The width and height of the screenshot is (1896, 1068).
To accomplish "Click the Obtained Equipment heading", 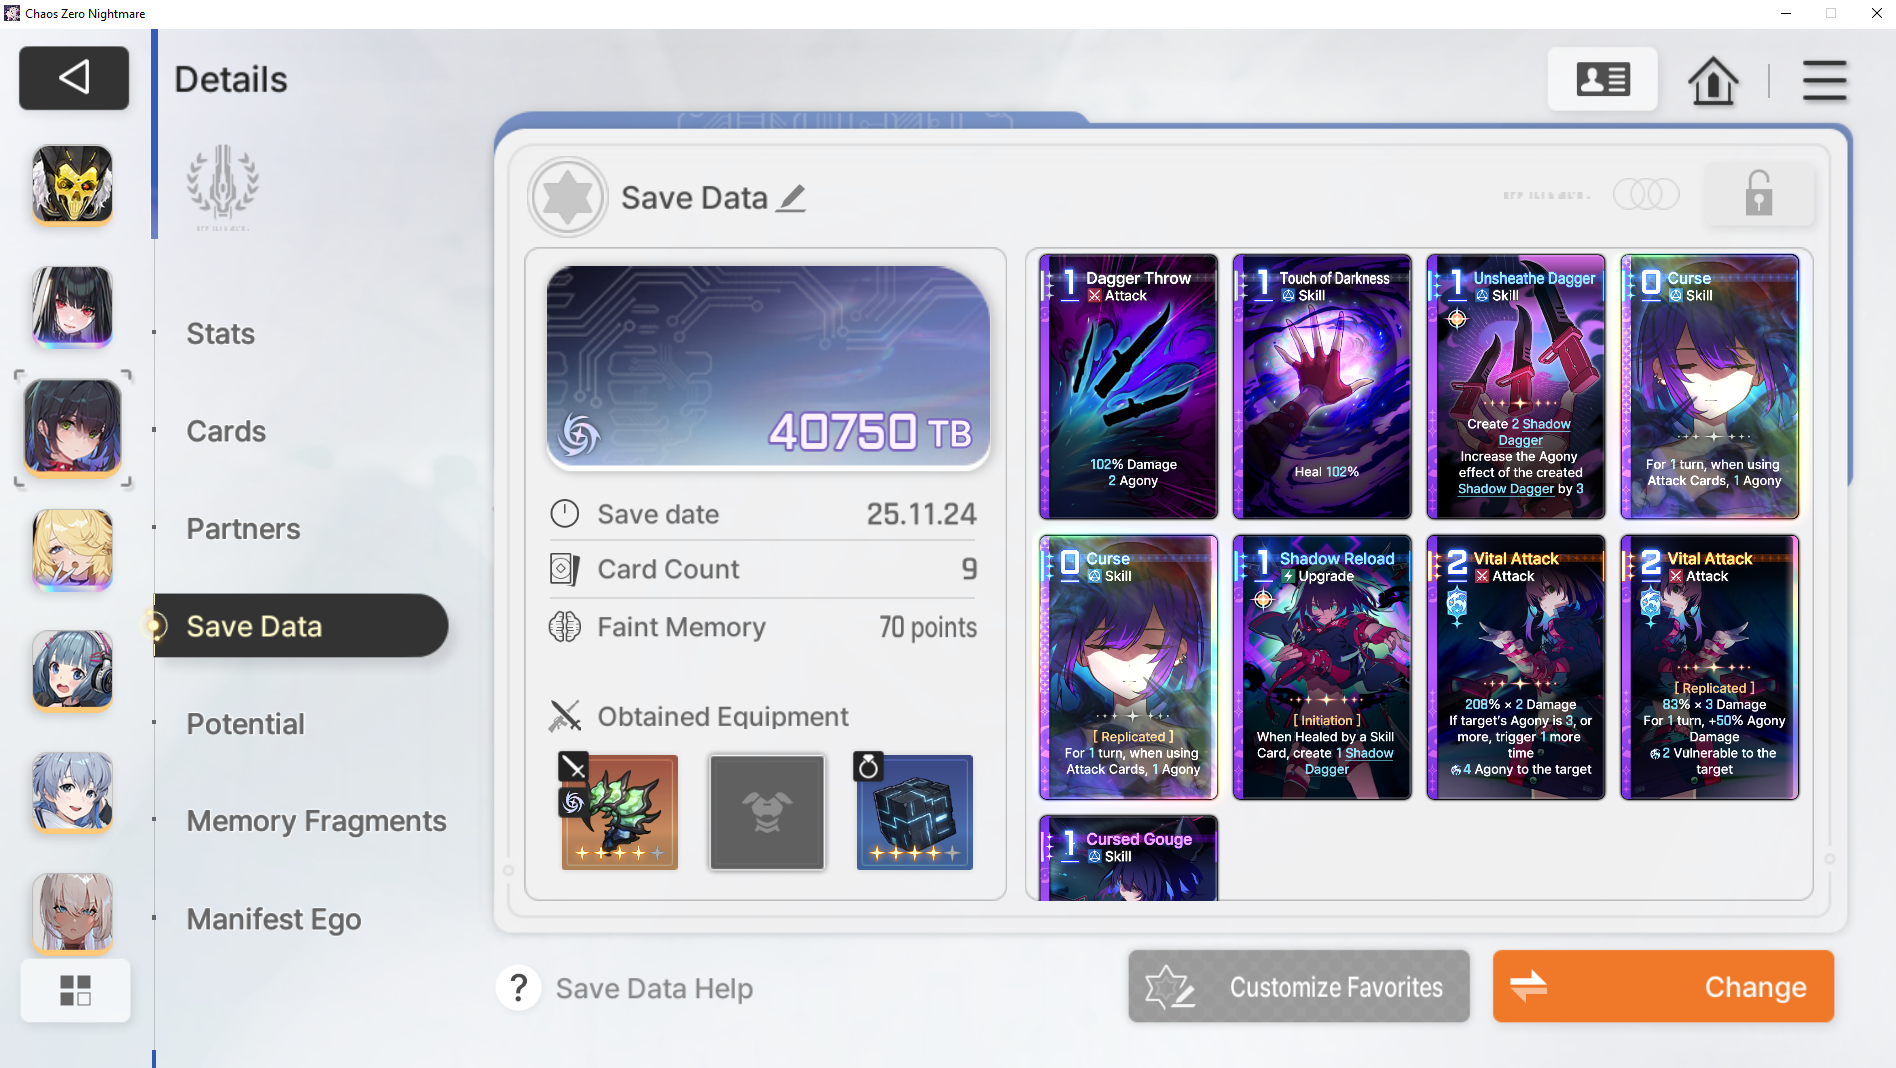I will point(723,717).
